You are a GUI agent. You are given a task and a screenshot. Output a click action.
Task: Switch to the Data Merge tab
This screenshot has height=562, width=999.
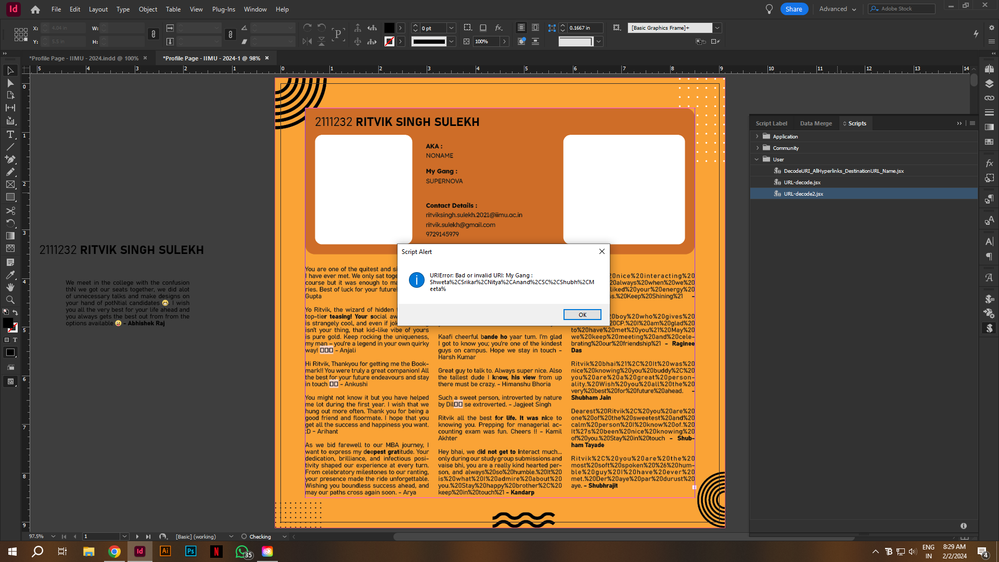pos(816,123)
